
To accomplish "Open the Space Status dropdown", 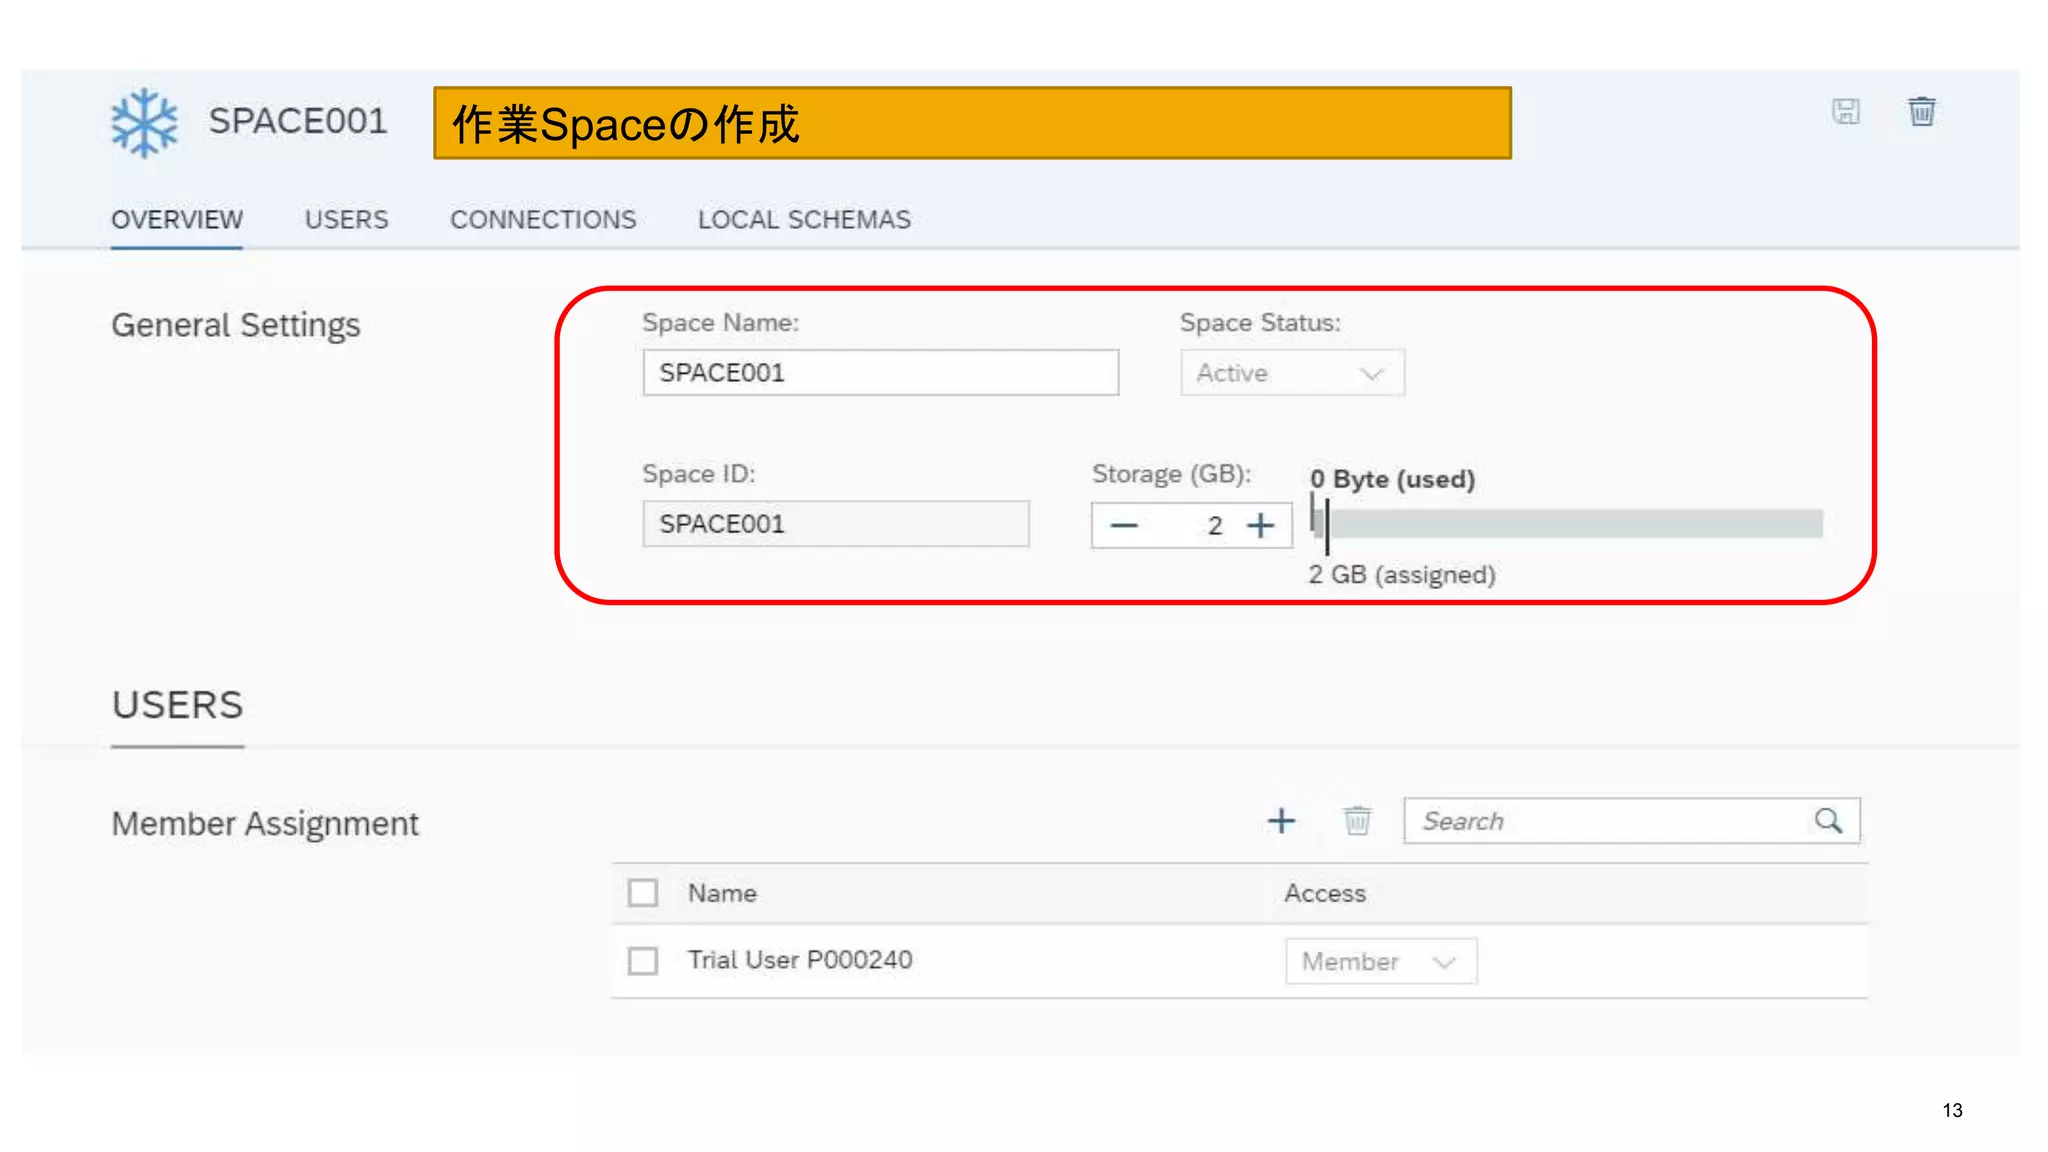I will point(1292,373).
